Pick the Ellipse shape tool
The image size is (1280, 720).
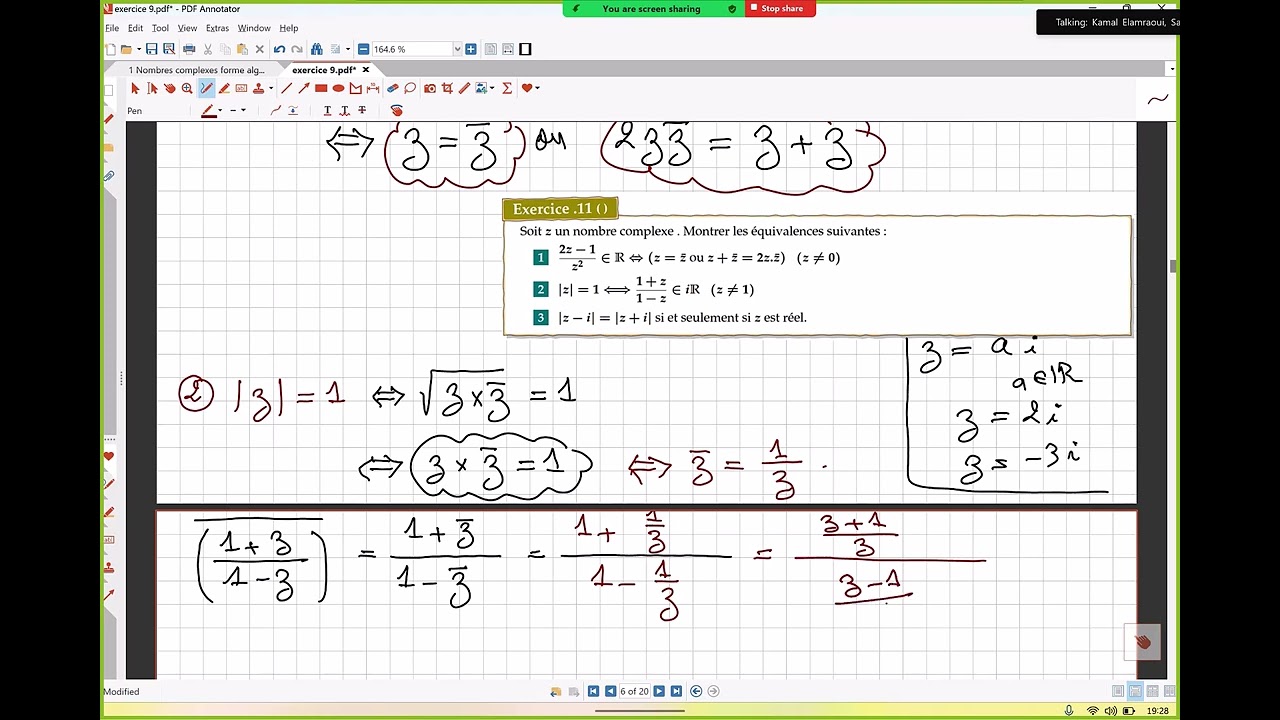pos(338,88)
